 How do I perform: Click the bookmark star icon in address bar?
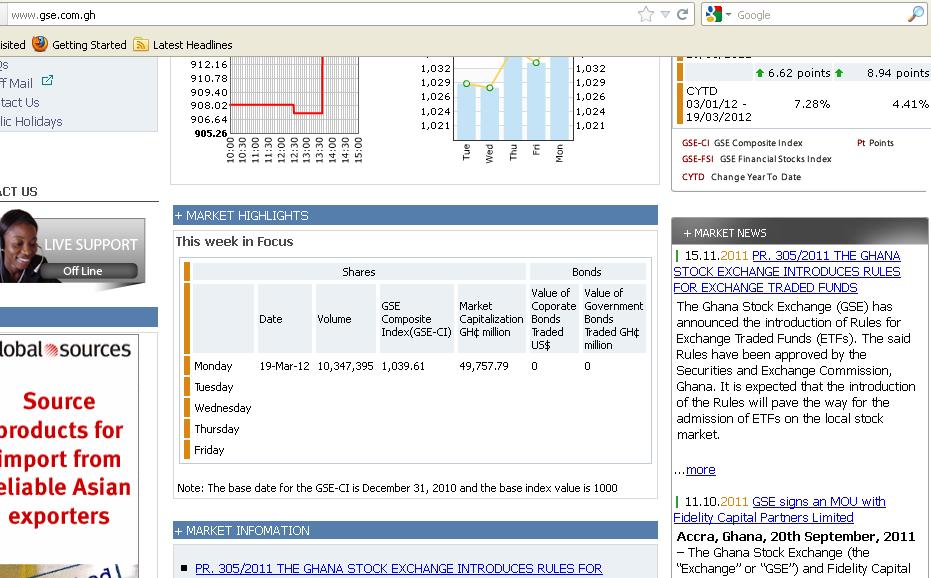tap(645, 14)
